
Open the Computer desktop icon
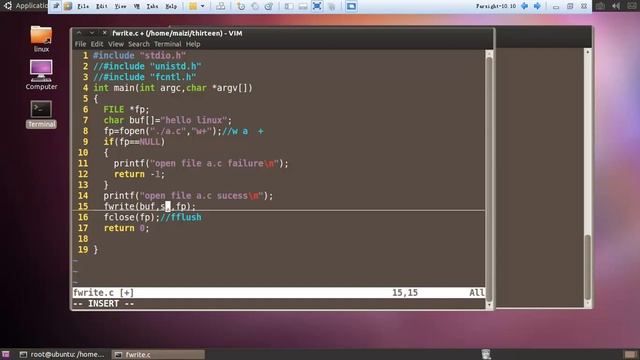[41, 75]
